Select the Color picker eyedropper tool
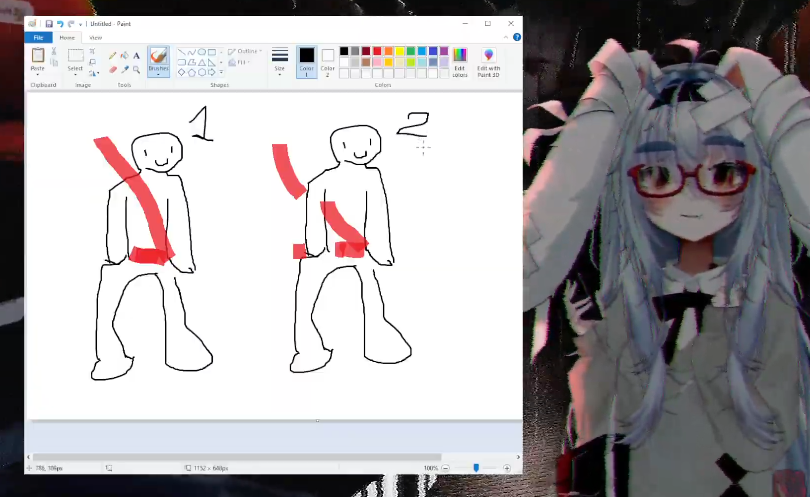 (124, 69)
